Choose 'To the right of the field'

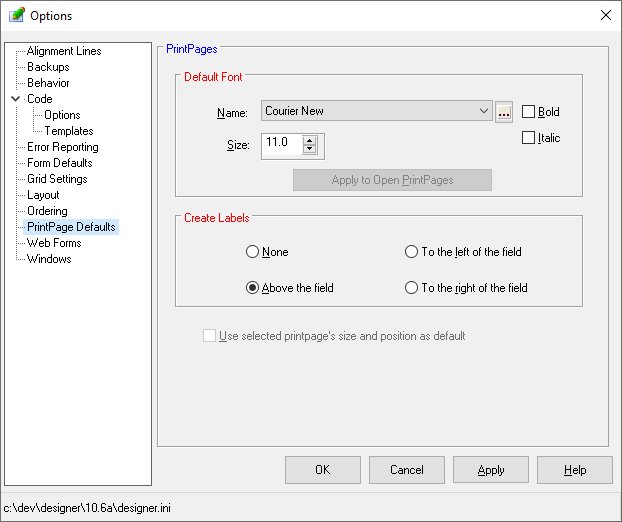411,288
